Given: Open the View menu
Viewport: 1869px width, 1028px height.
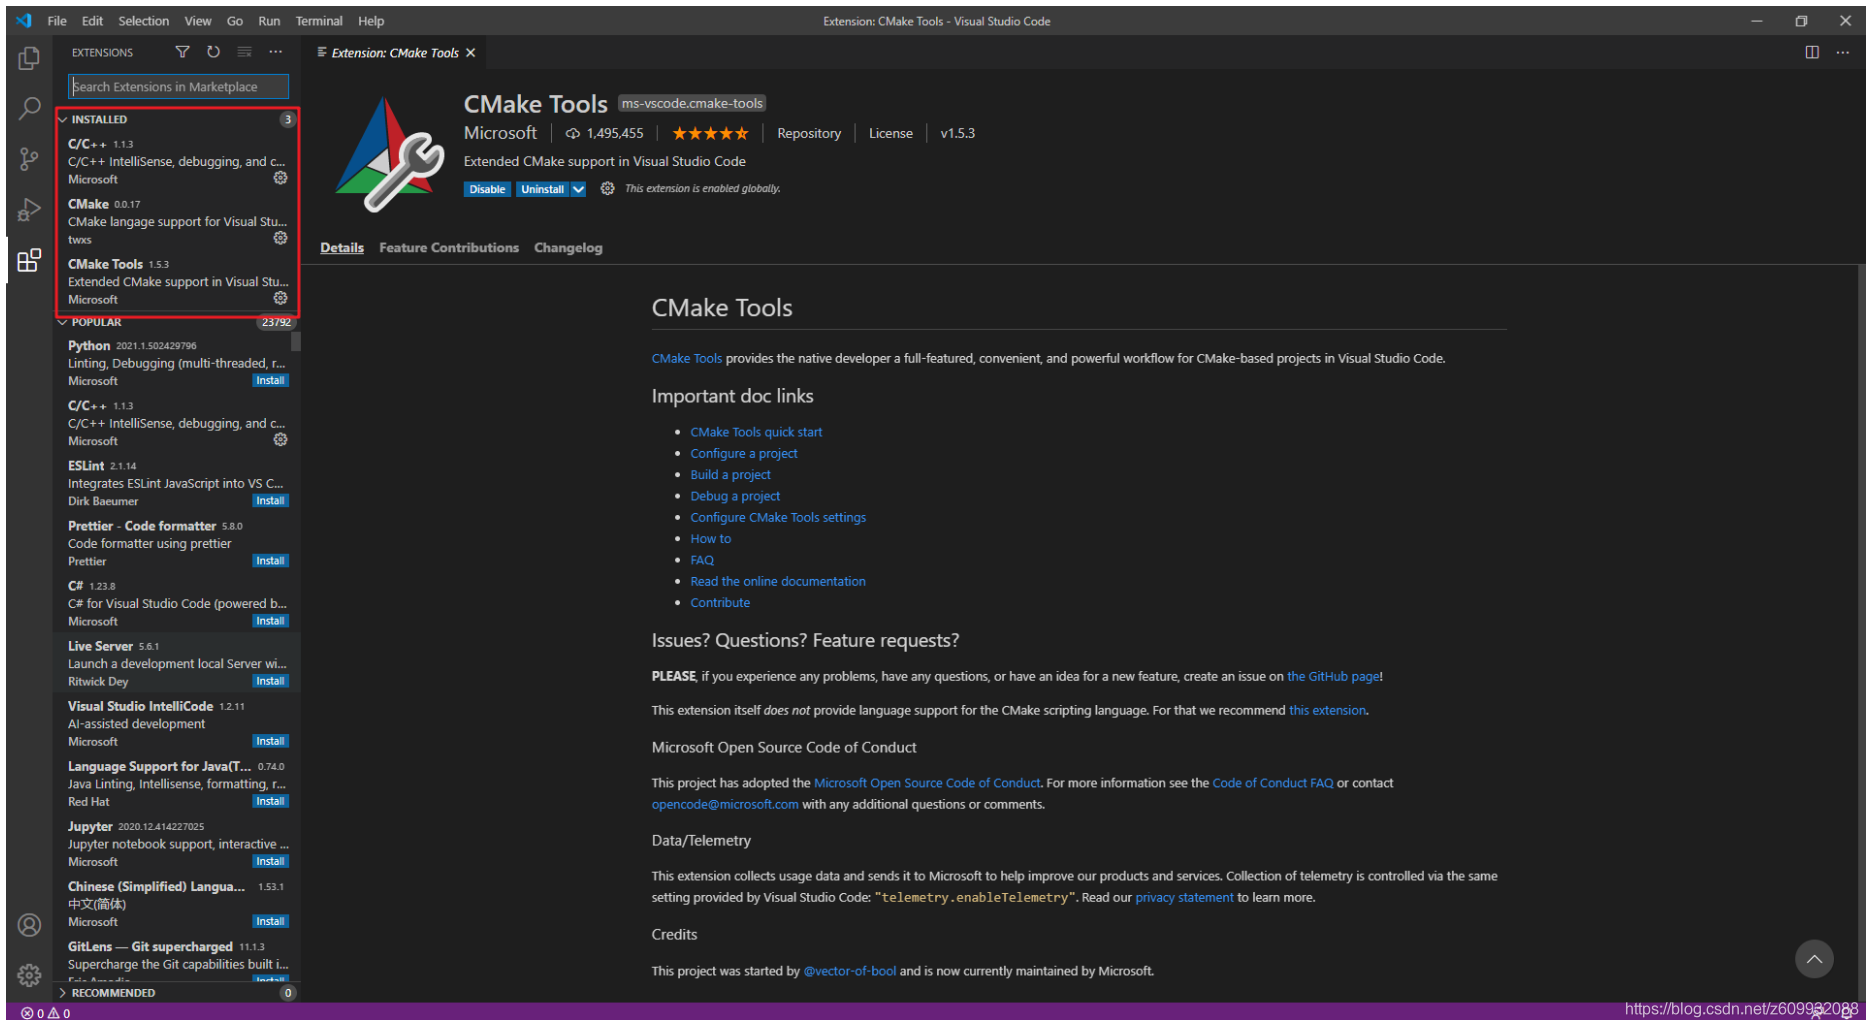Looking at the screenshot, I should (x=197, y=21).
